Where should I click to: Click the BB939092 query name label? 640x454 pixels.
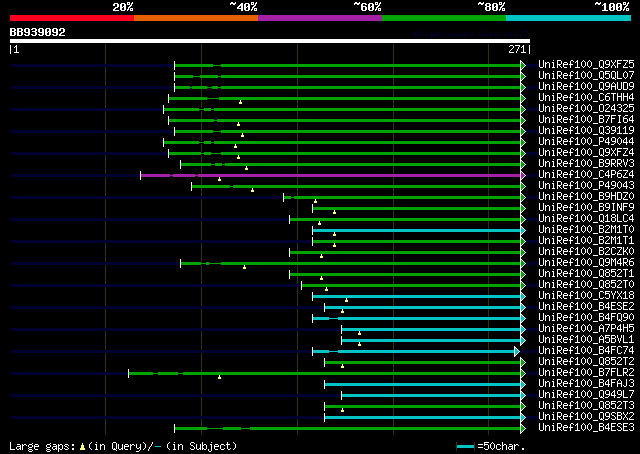(38, 32)
